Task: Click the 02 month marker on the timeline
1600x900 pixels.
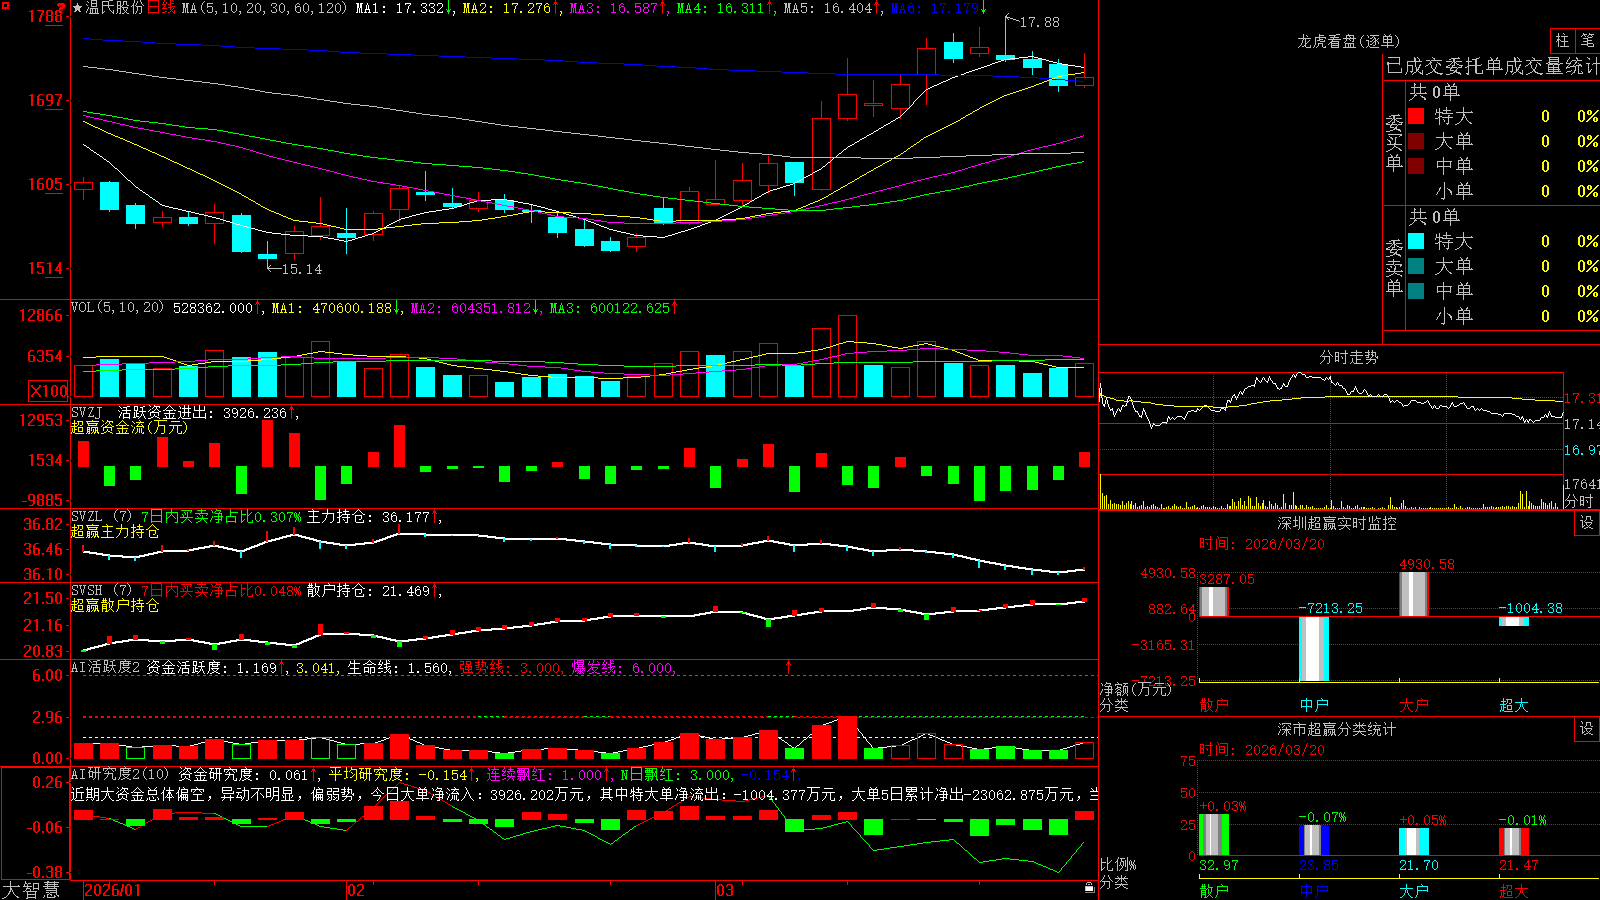Action: tap(356, 890)
